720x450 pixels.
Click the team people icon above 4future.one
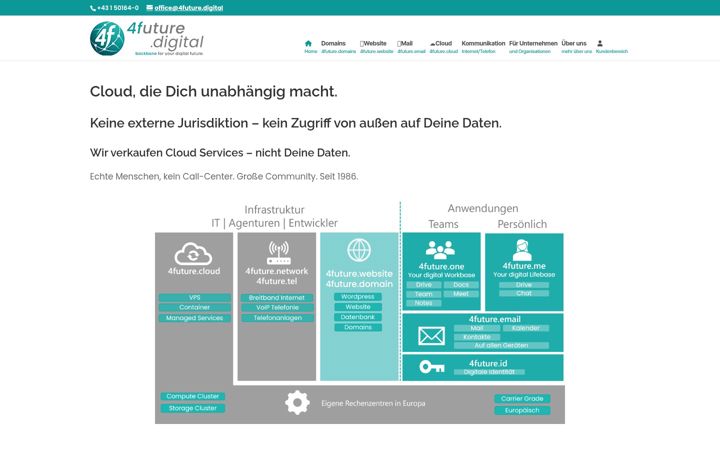pos(440,250)
